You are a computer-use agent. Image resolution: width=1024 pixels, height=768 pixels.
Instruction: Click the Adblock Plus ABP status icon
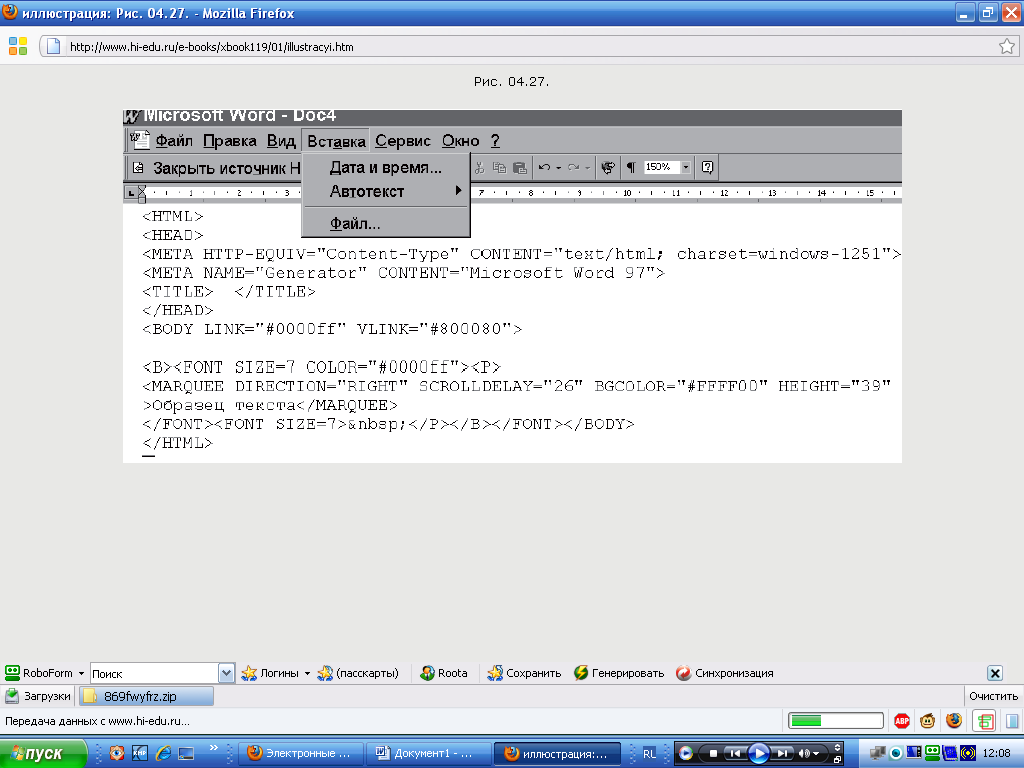coord(902,721)
